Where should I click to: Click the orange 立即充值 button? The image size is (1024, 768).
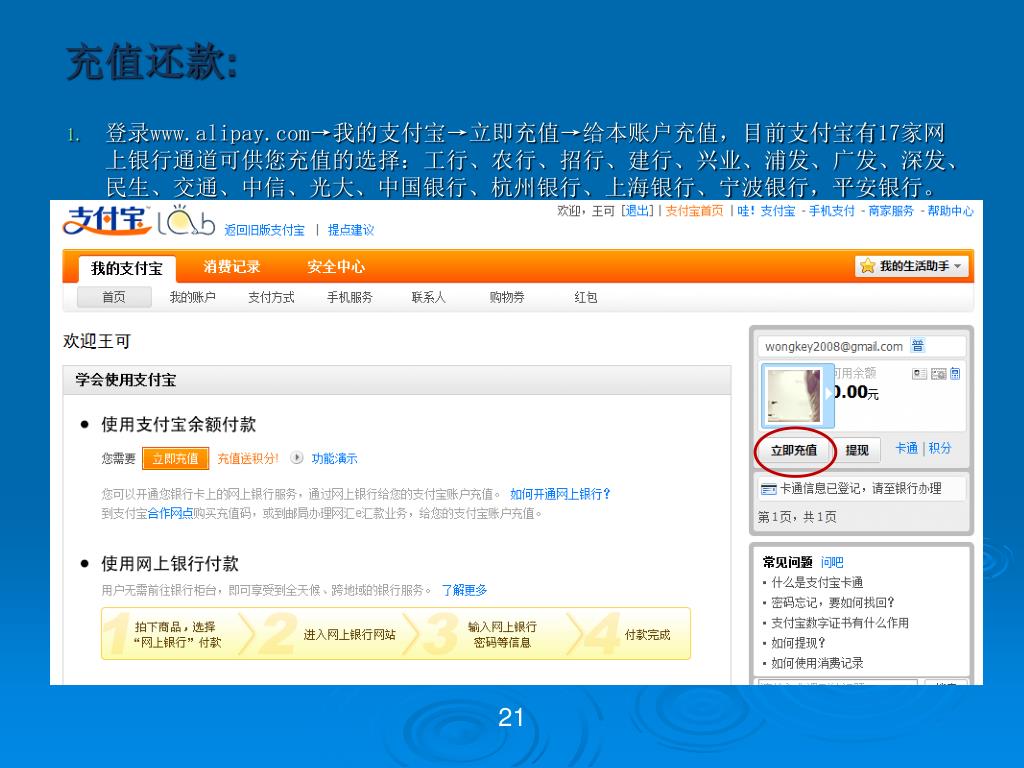pos(175,458)
